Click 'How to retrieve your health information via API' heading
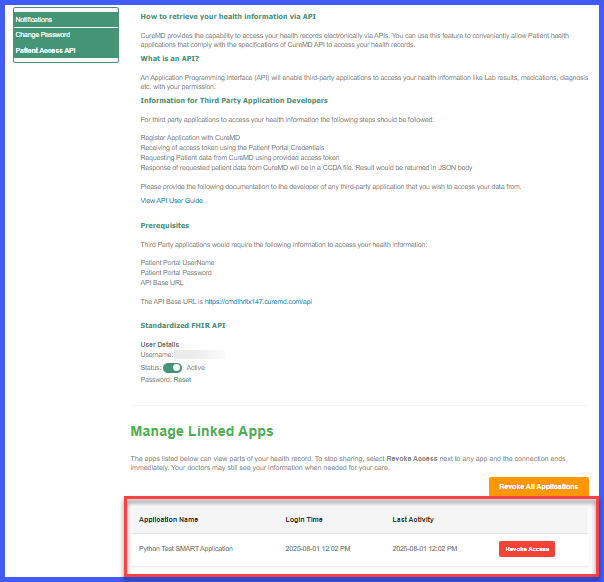 [228, 17]
